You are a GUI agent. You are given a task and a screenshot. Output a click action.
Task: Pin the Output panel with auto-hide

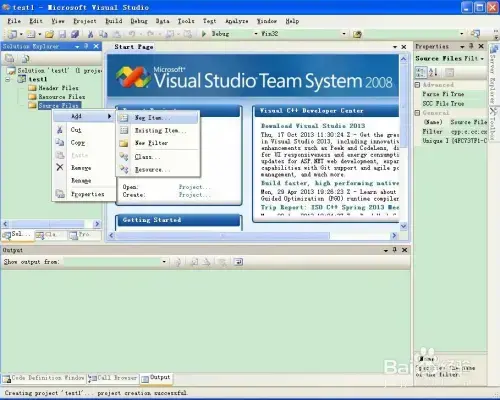point(395,250)
